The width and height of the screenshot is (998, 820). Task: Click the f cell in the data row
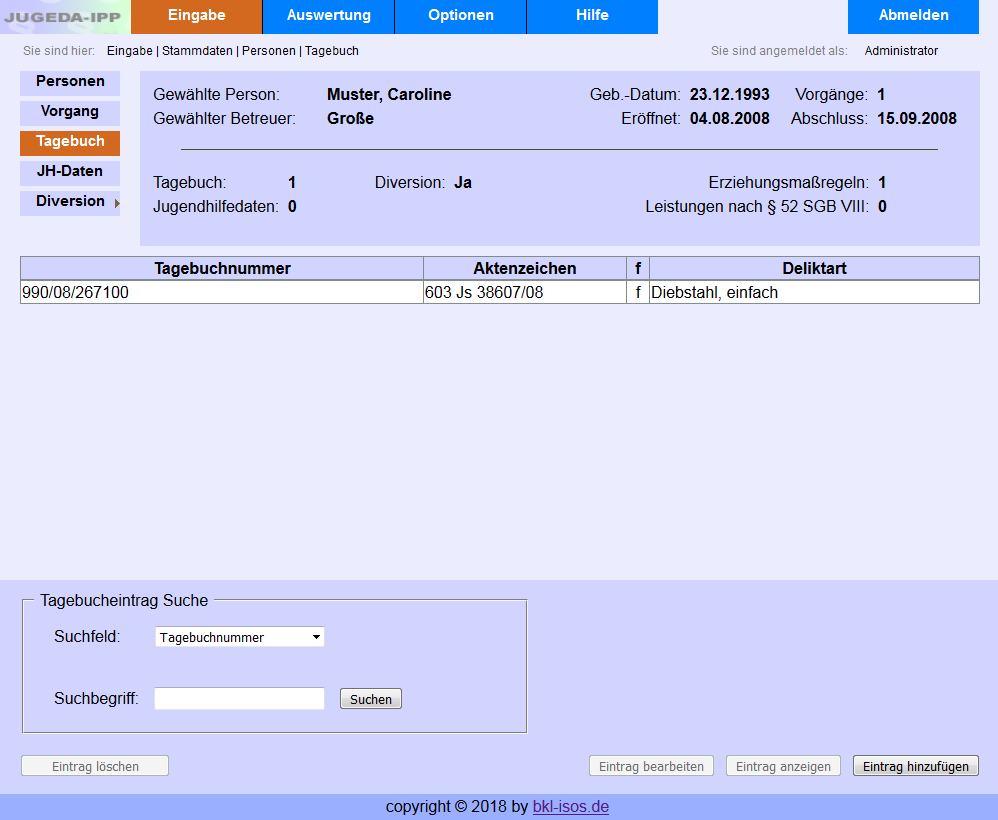tap(638, 292)
